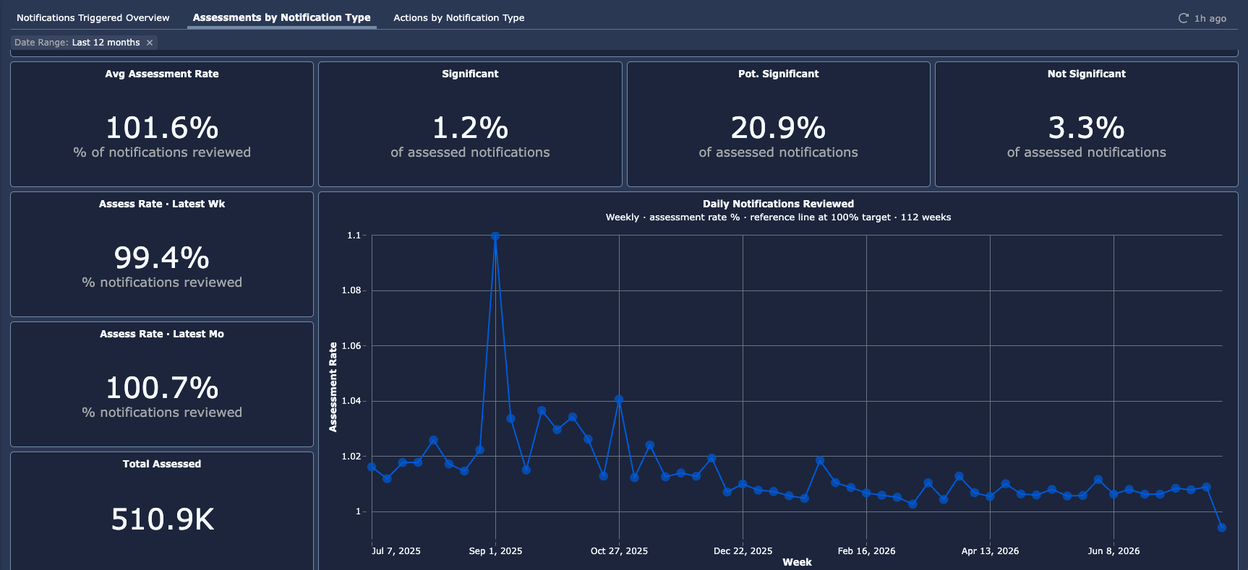Select the Not Significant 3.3% card
This screenshot has width=1248, height=570.
pyautogui.click(x=1086, y=124)
